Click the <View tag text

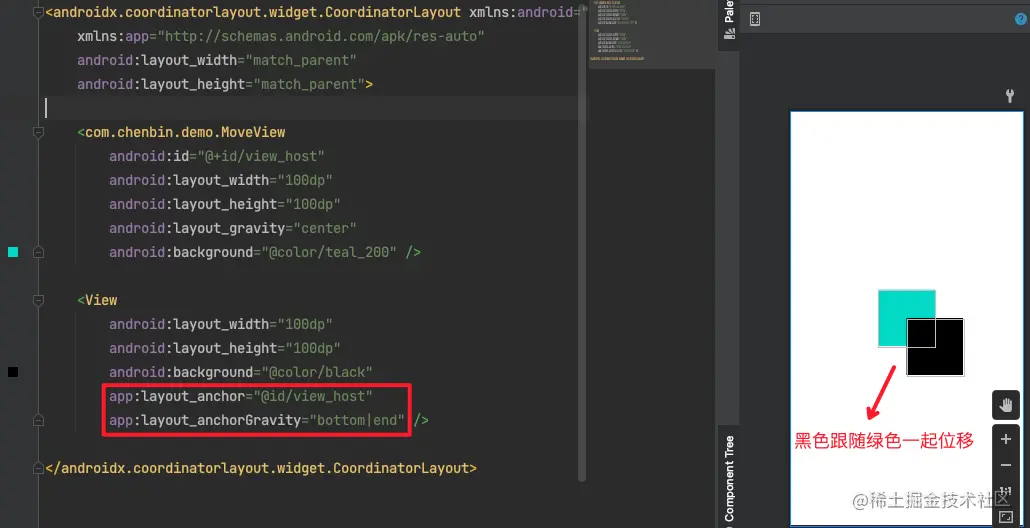tap(97, 300)
